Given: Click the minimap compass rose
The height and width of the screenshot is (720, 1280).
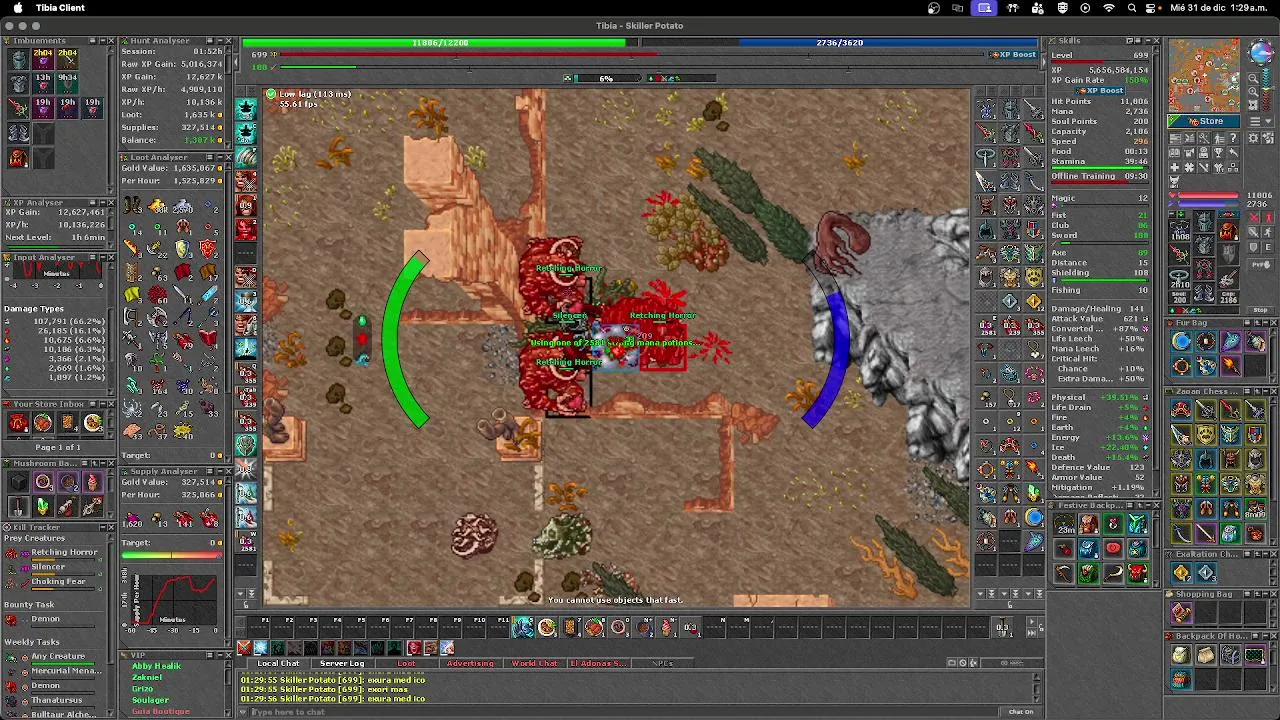Looking at the screenshot, I should 1261,53.
